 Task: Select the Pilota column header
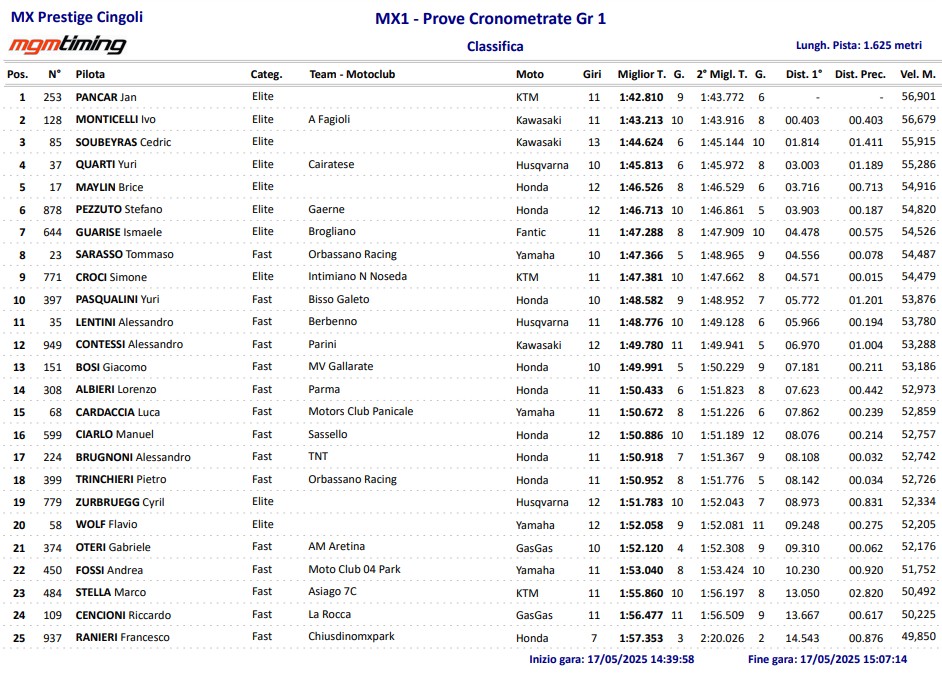click(x=90, y=75)
